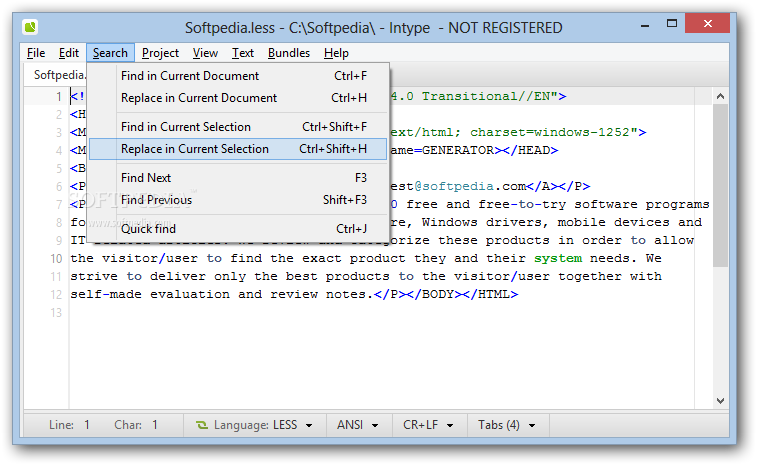757x465 pixels.
Task: Switch to the Softpedia.less document tab
Action: click(58, 75)
